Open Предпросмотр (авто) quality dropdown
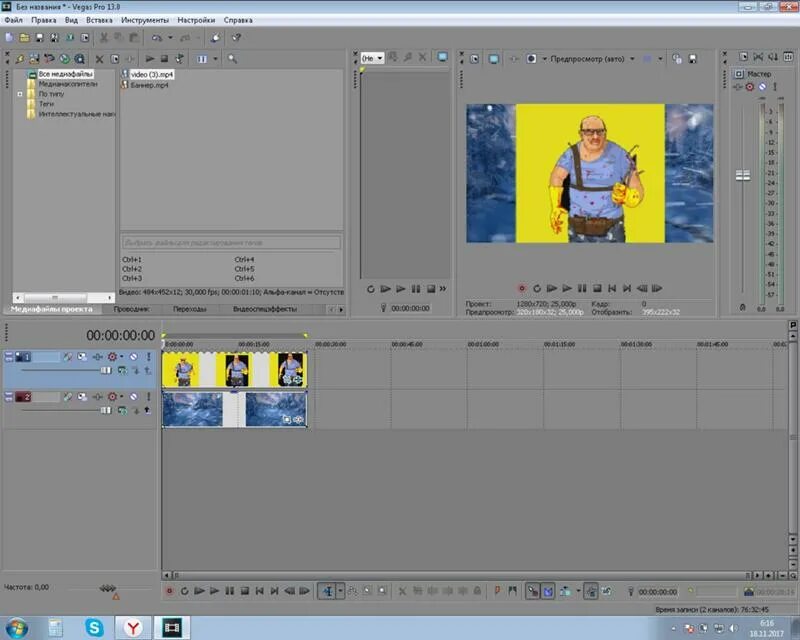This screenshot has height=640, width=800. [x=632, y=59]
